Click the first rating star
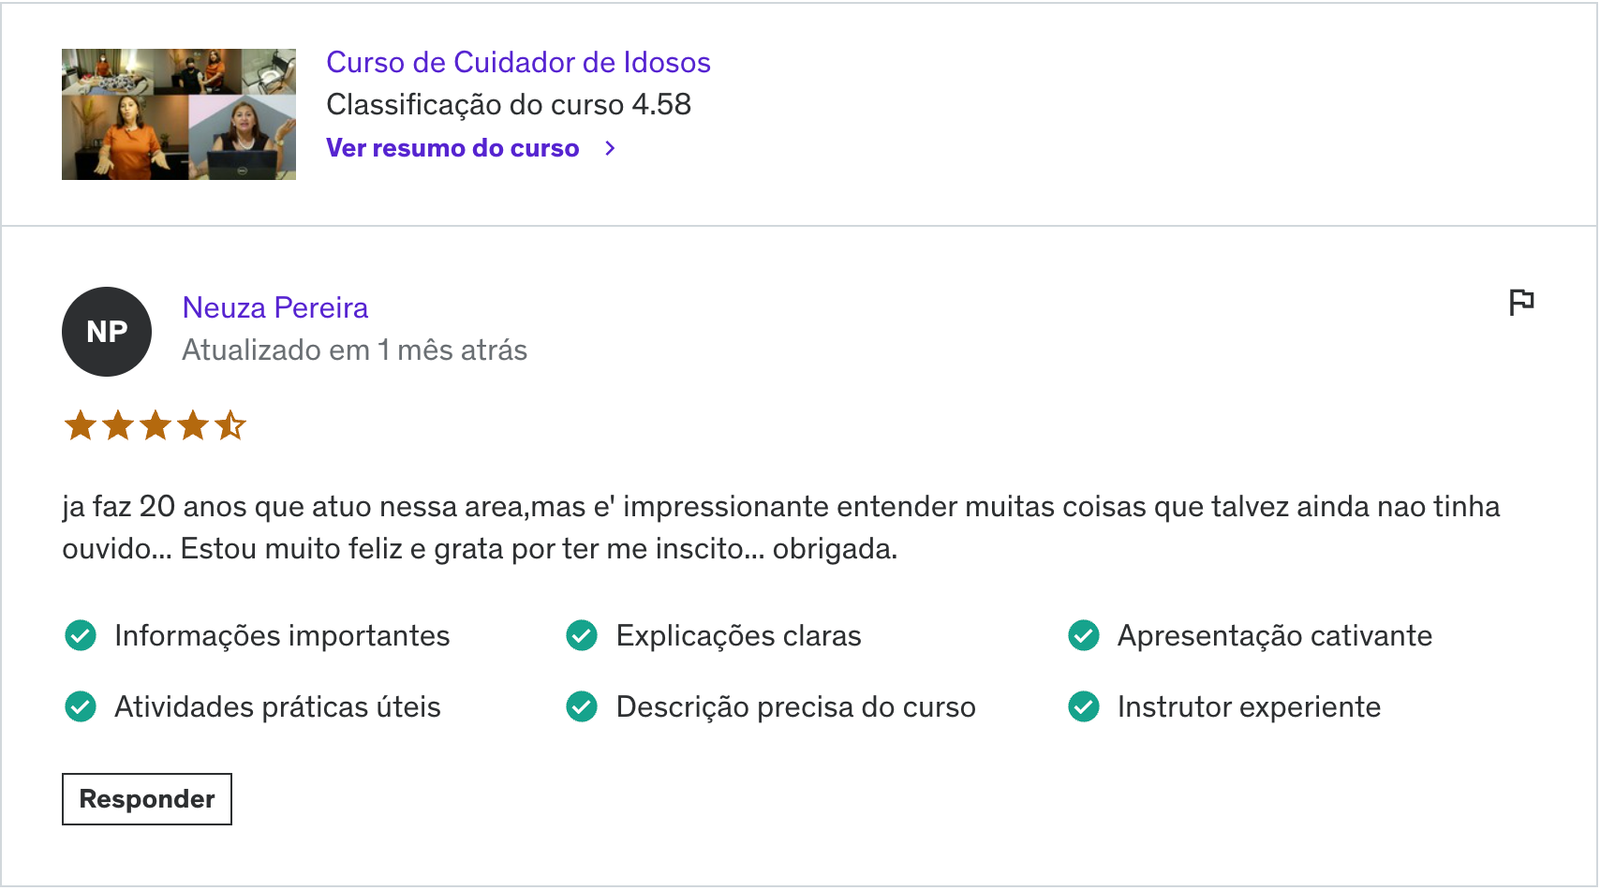The width and height of the screenshot is (1600, 892). 80,425
